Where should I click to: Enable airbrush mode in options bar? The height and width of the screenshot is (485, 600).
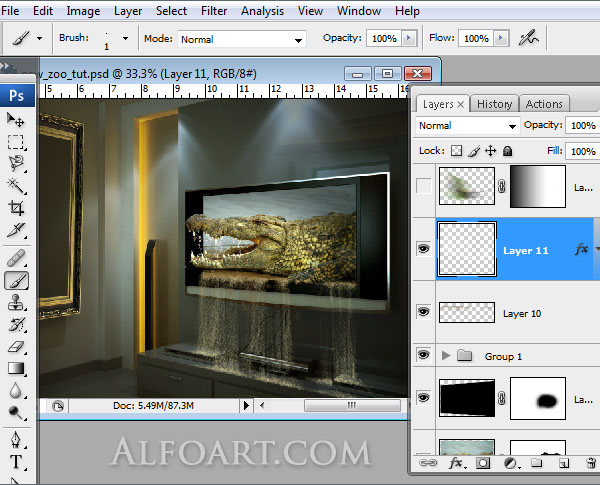tap(528, 38)
